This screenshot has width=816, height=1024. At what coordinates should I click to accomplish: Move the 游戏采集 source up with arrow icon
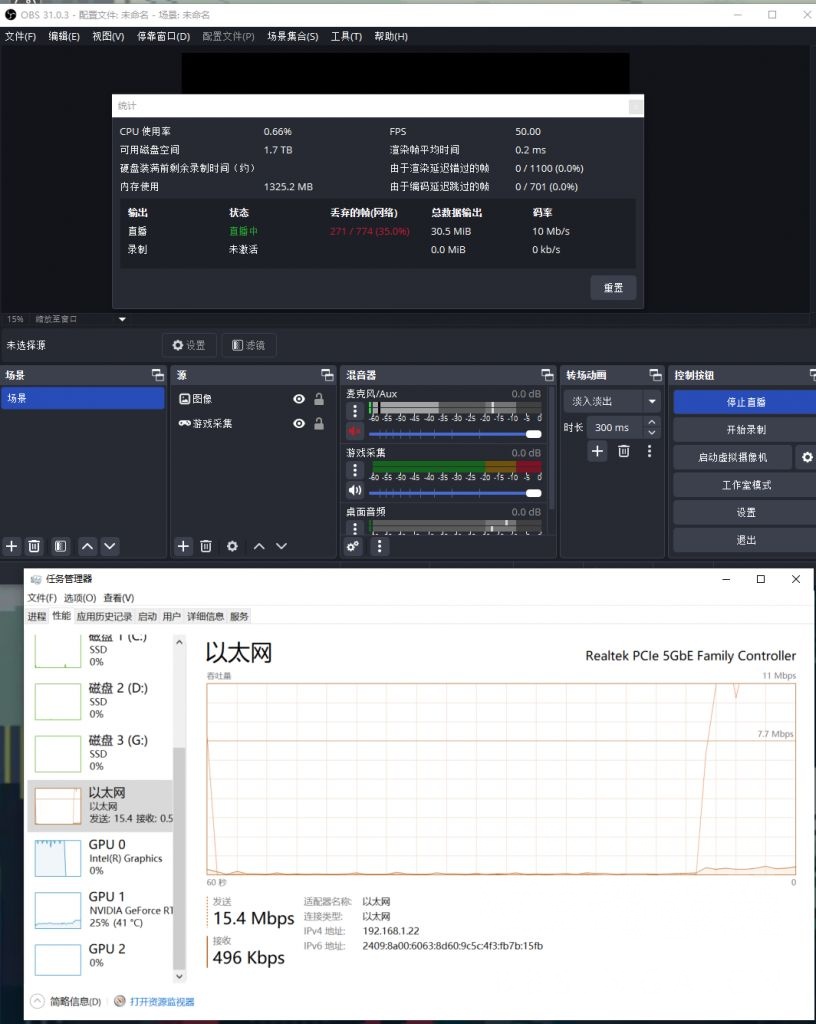pyautogui.click(x=257, y=546)
